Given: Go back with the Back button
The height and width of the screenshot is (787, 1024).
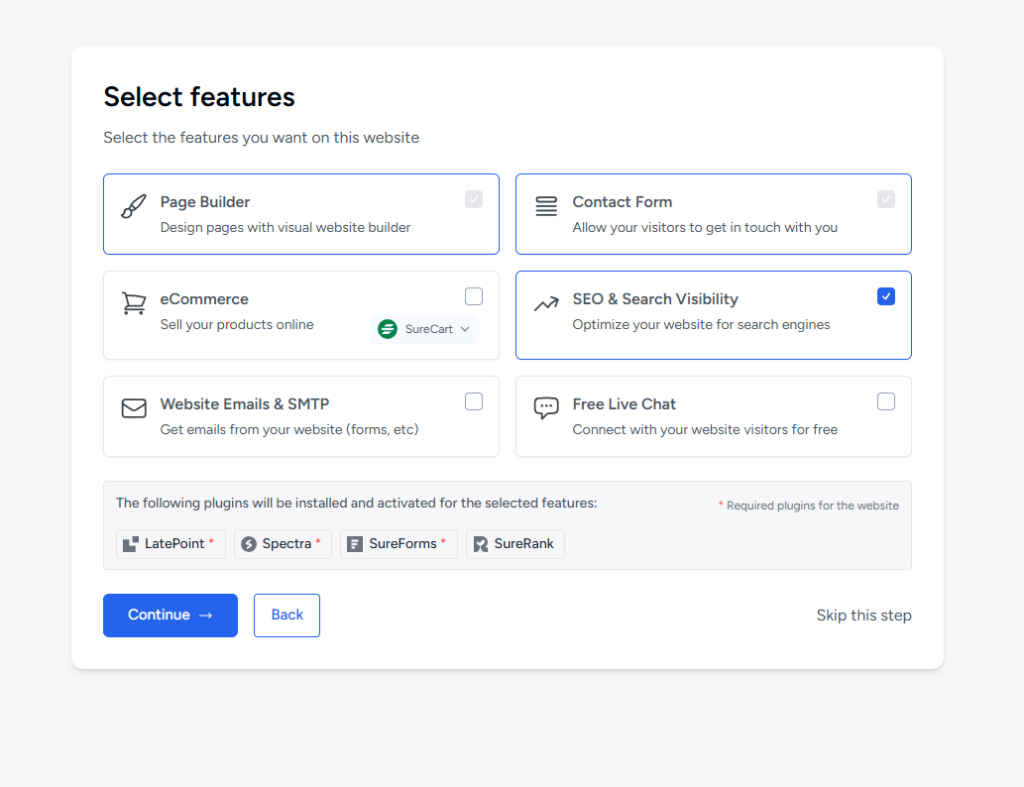Looking at the screenshot, I should pyautogui.click(x=287, y=615).
